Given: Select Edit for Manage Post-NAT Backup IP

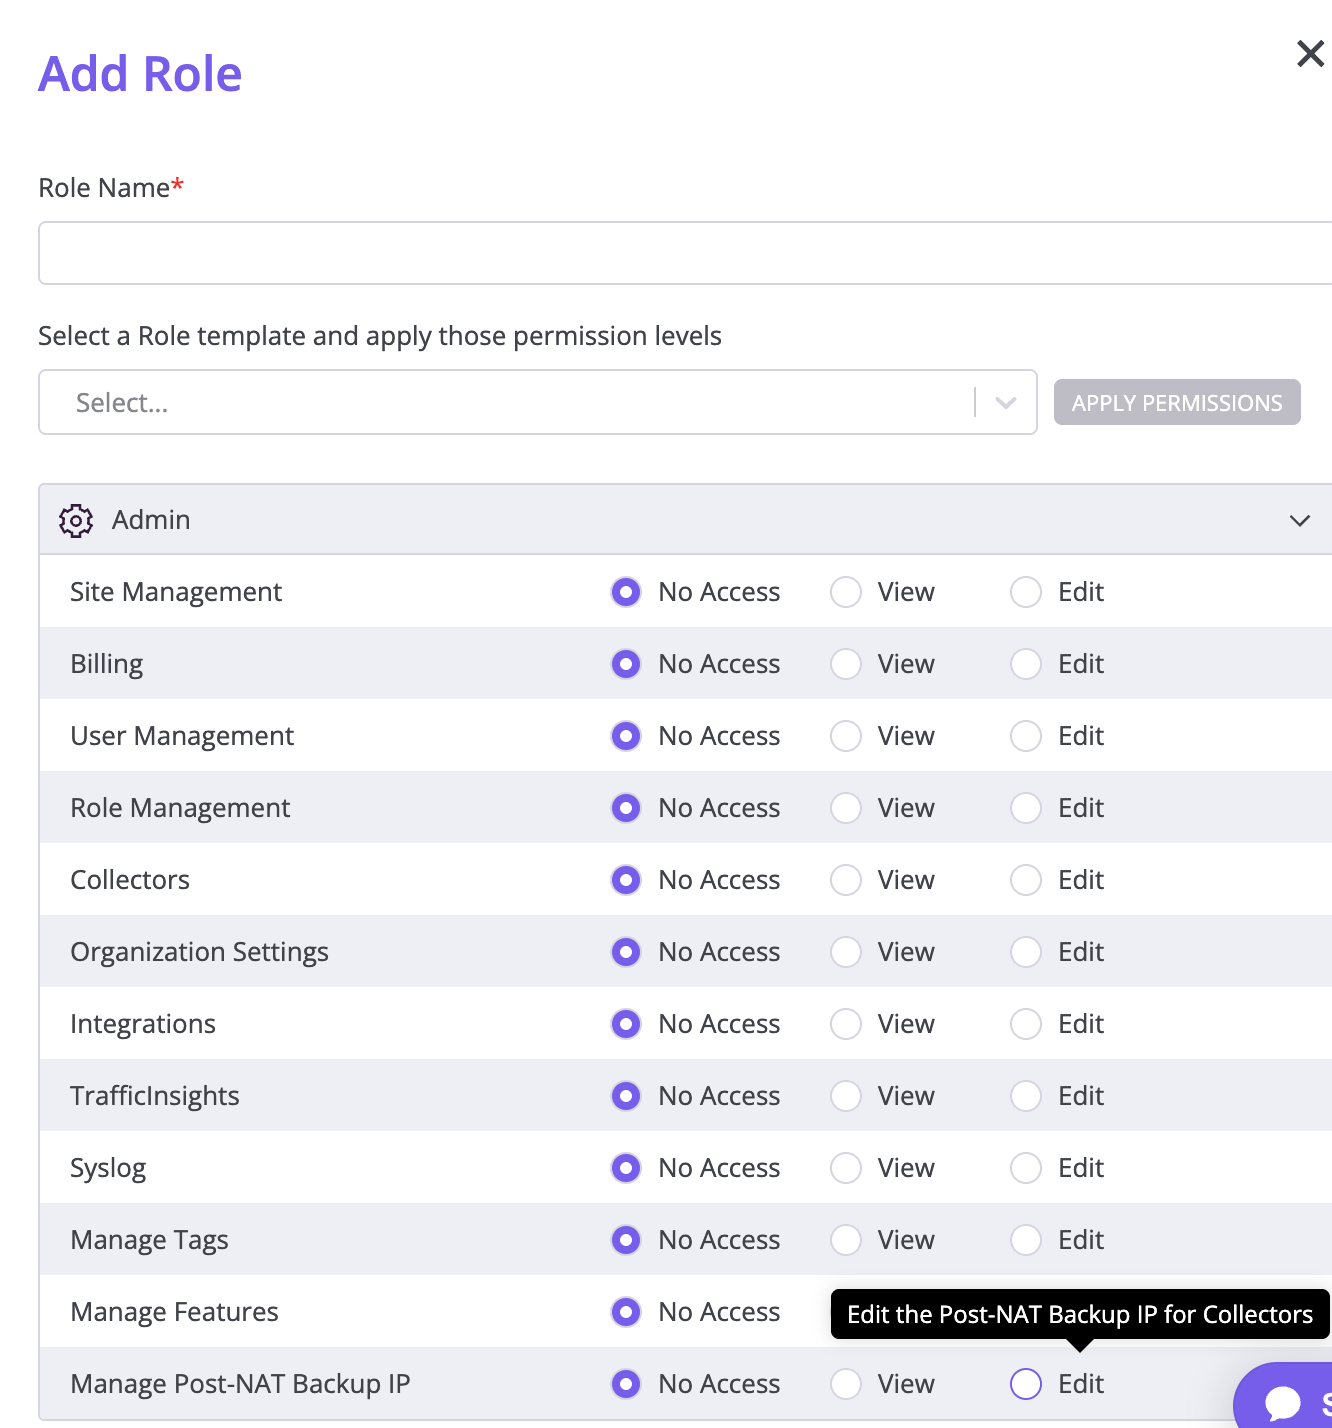Looking at the screenshot, I should tap(1026, 1384).
